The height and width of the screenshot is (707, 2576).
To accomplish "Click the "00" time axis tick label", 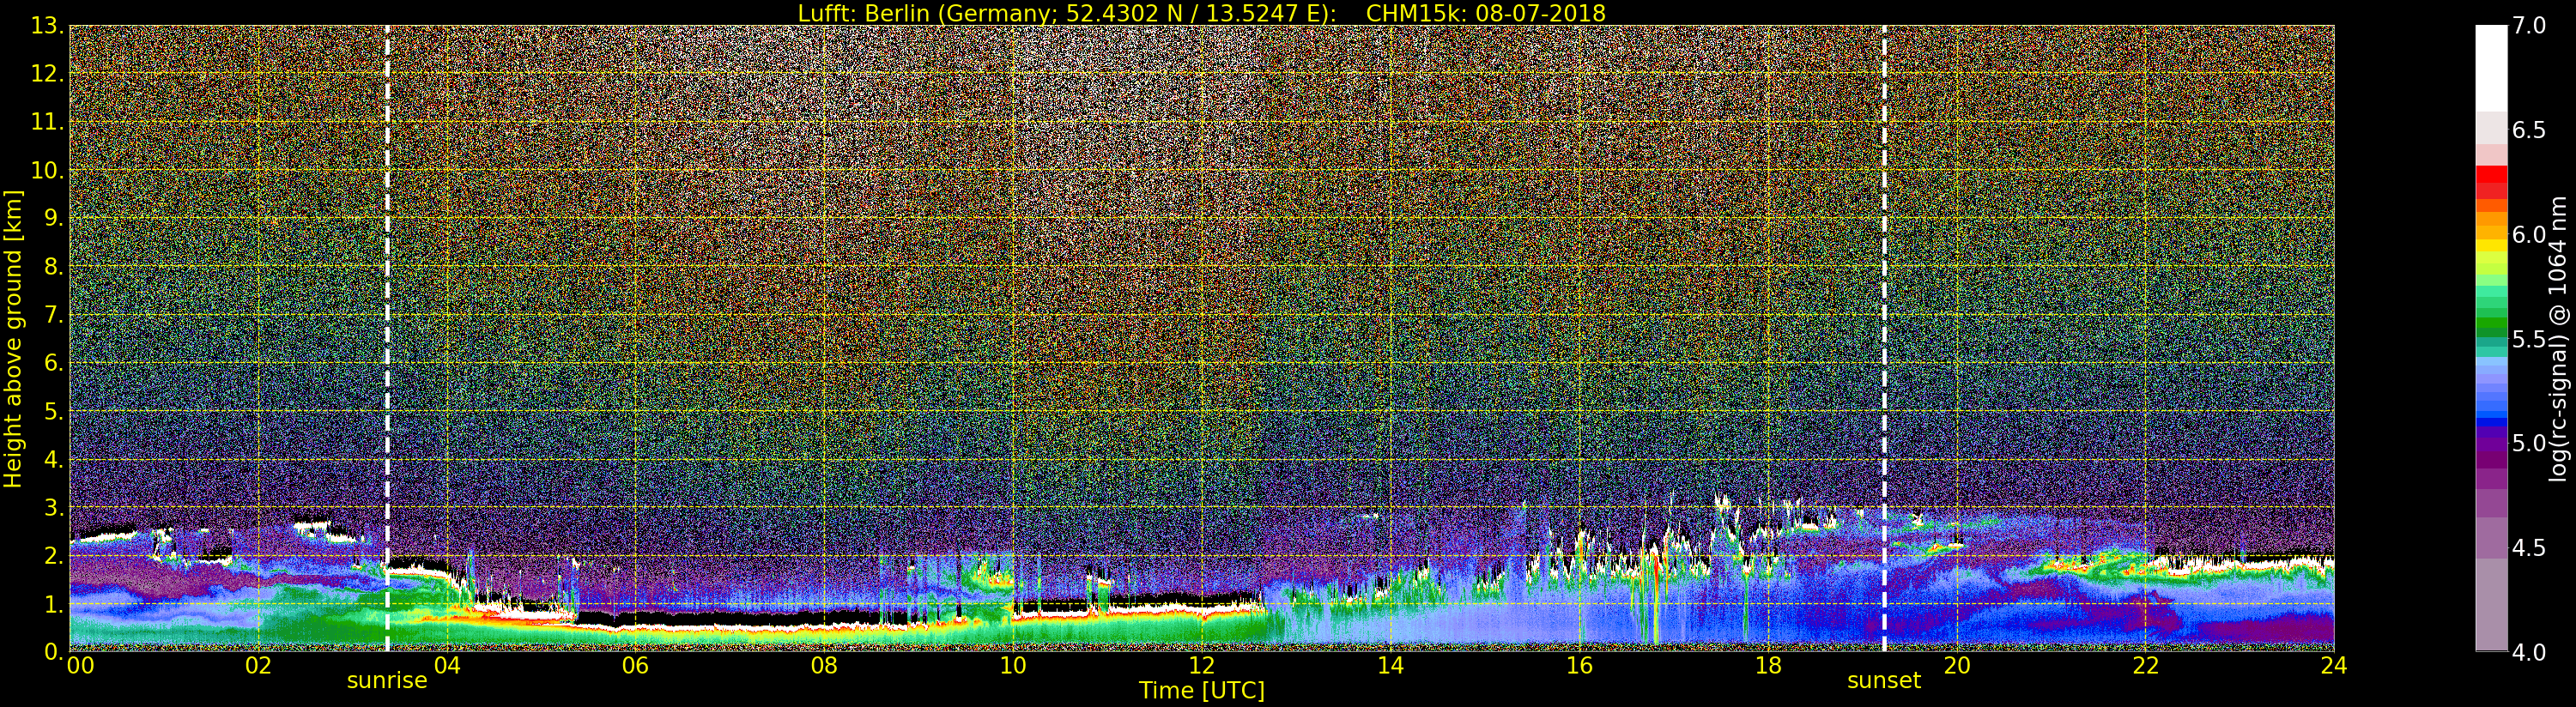I will pos(80,666).
